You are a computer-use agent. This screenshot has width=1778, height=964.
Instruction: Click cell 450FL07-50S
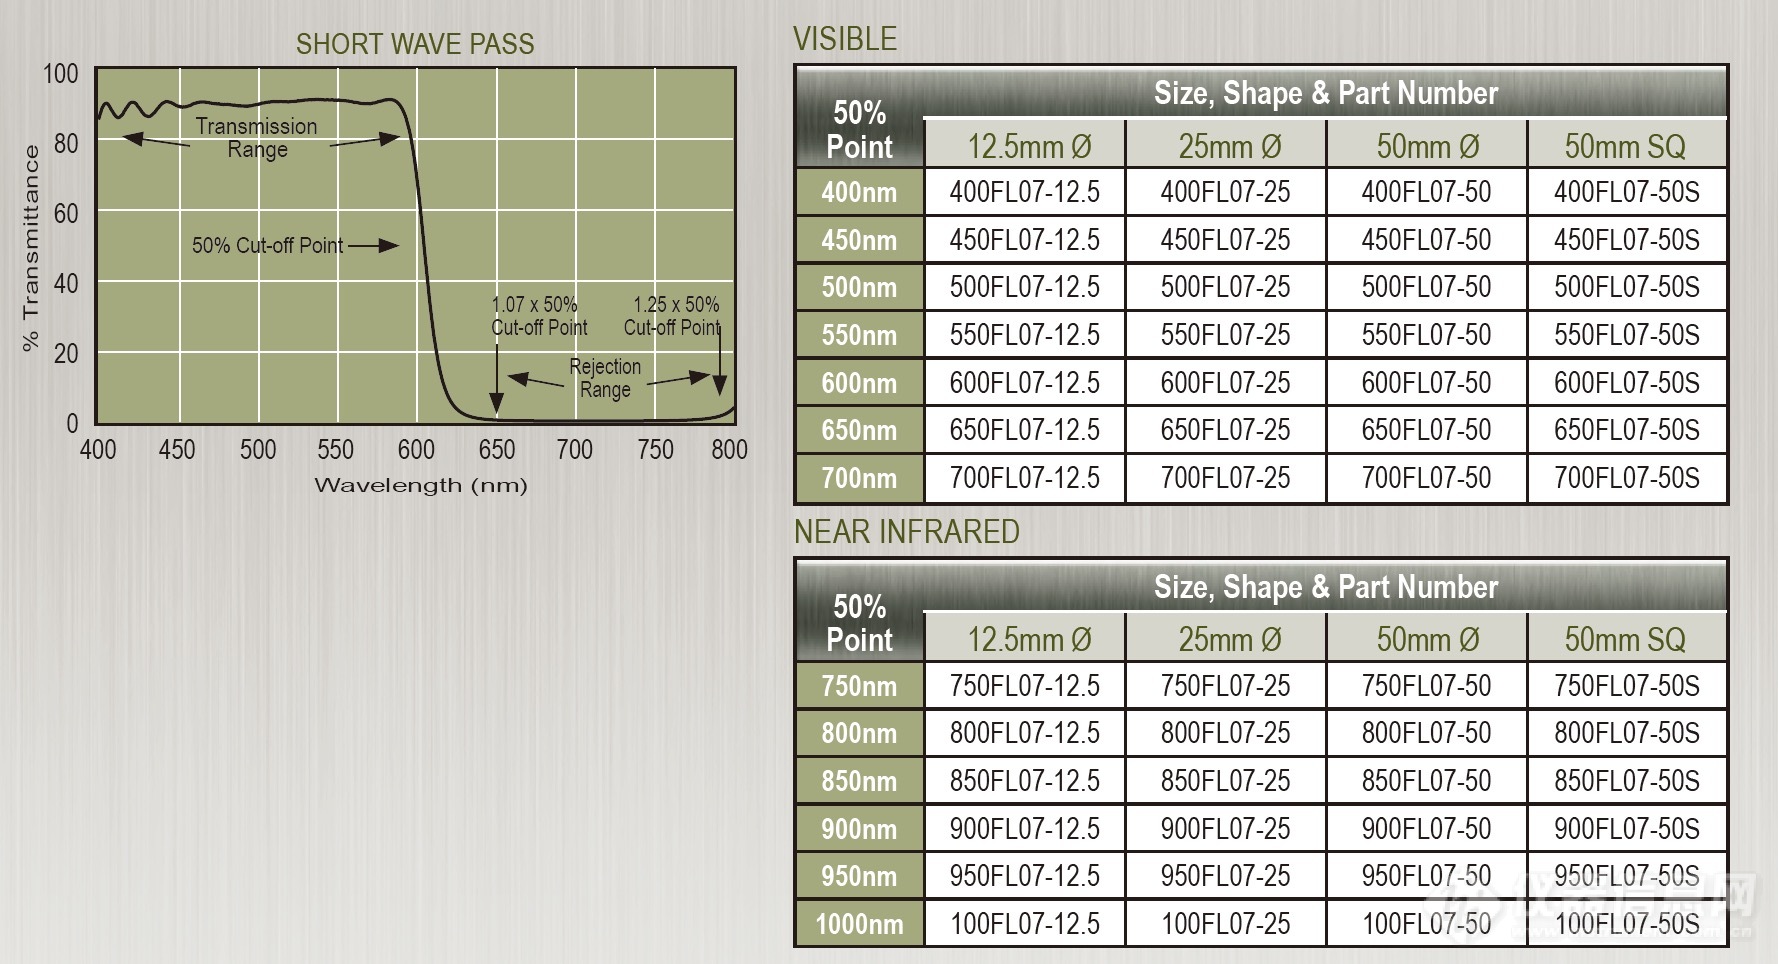pyautogui.click(x=1626, y=240)
